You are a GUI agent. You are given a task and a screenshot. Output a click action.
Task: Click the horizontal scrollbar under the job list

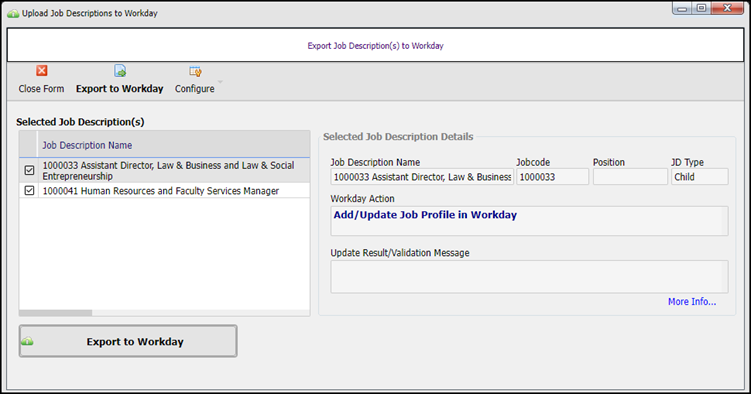pyautogui.click(x=56, y=313)
